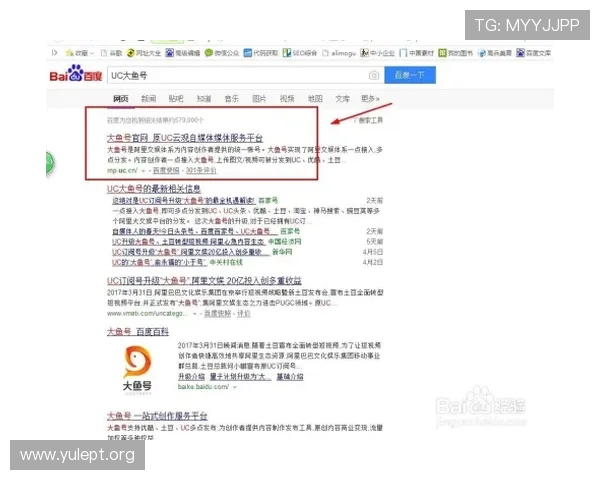Expand the arrow beside baike.baidu.com/
Image resolution: width=600 pixels, height=480 pixels.
pyautogui.click(x=235, y=387)
